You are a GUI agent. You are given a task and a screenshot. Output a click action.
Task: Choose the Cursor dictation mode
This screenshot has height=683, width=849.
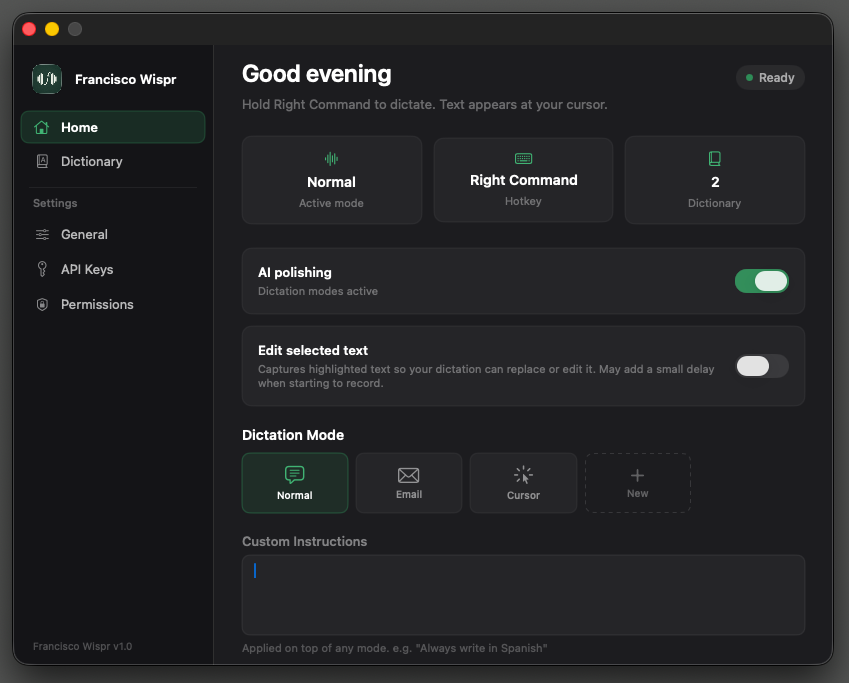click(x=523, y=483)
